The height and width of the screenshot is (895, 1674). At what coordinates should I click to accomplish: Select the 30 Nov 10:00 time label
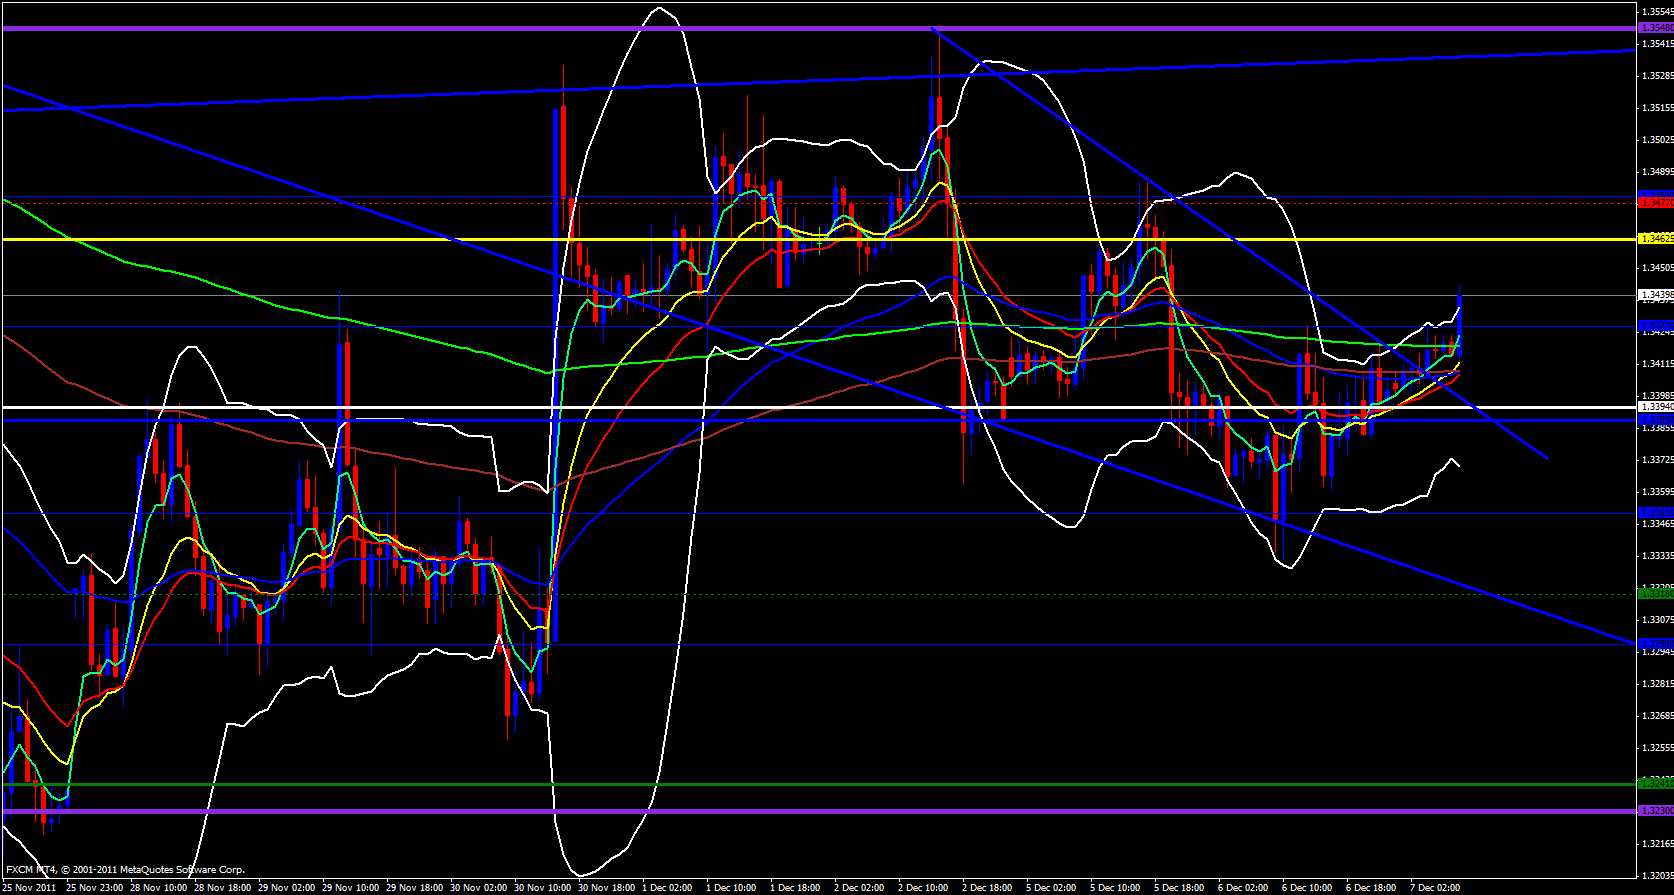click(543, 888)
